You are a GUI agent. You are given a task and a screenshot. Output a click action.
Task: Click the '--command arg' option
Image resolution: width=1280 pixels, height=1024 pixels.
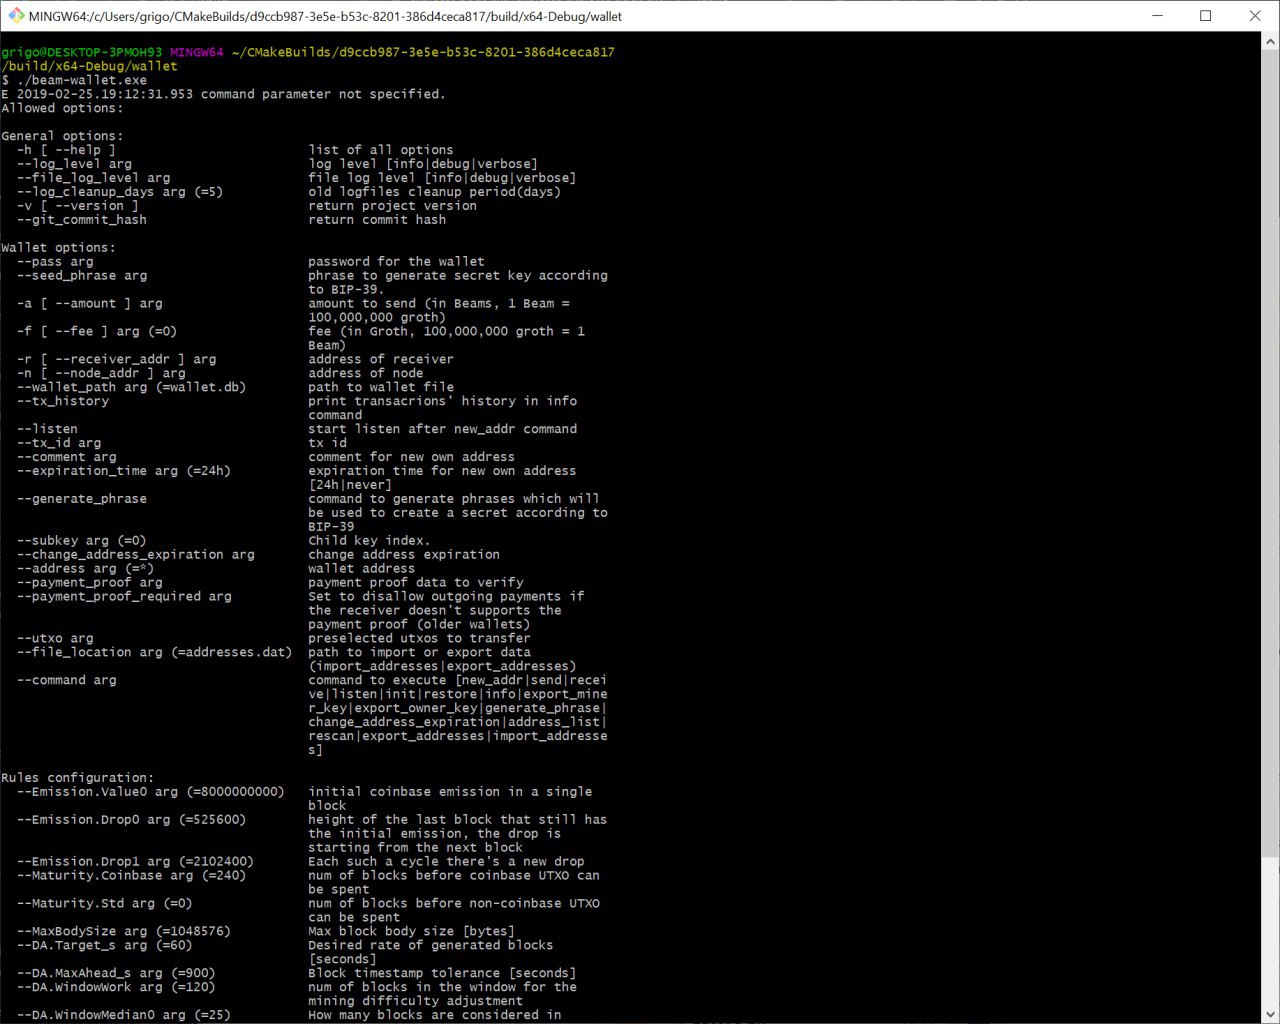[66, 682]
